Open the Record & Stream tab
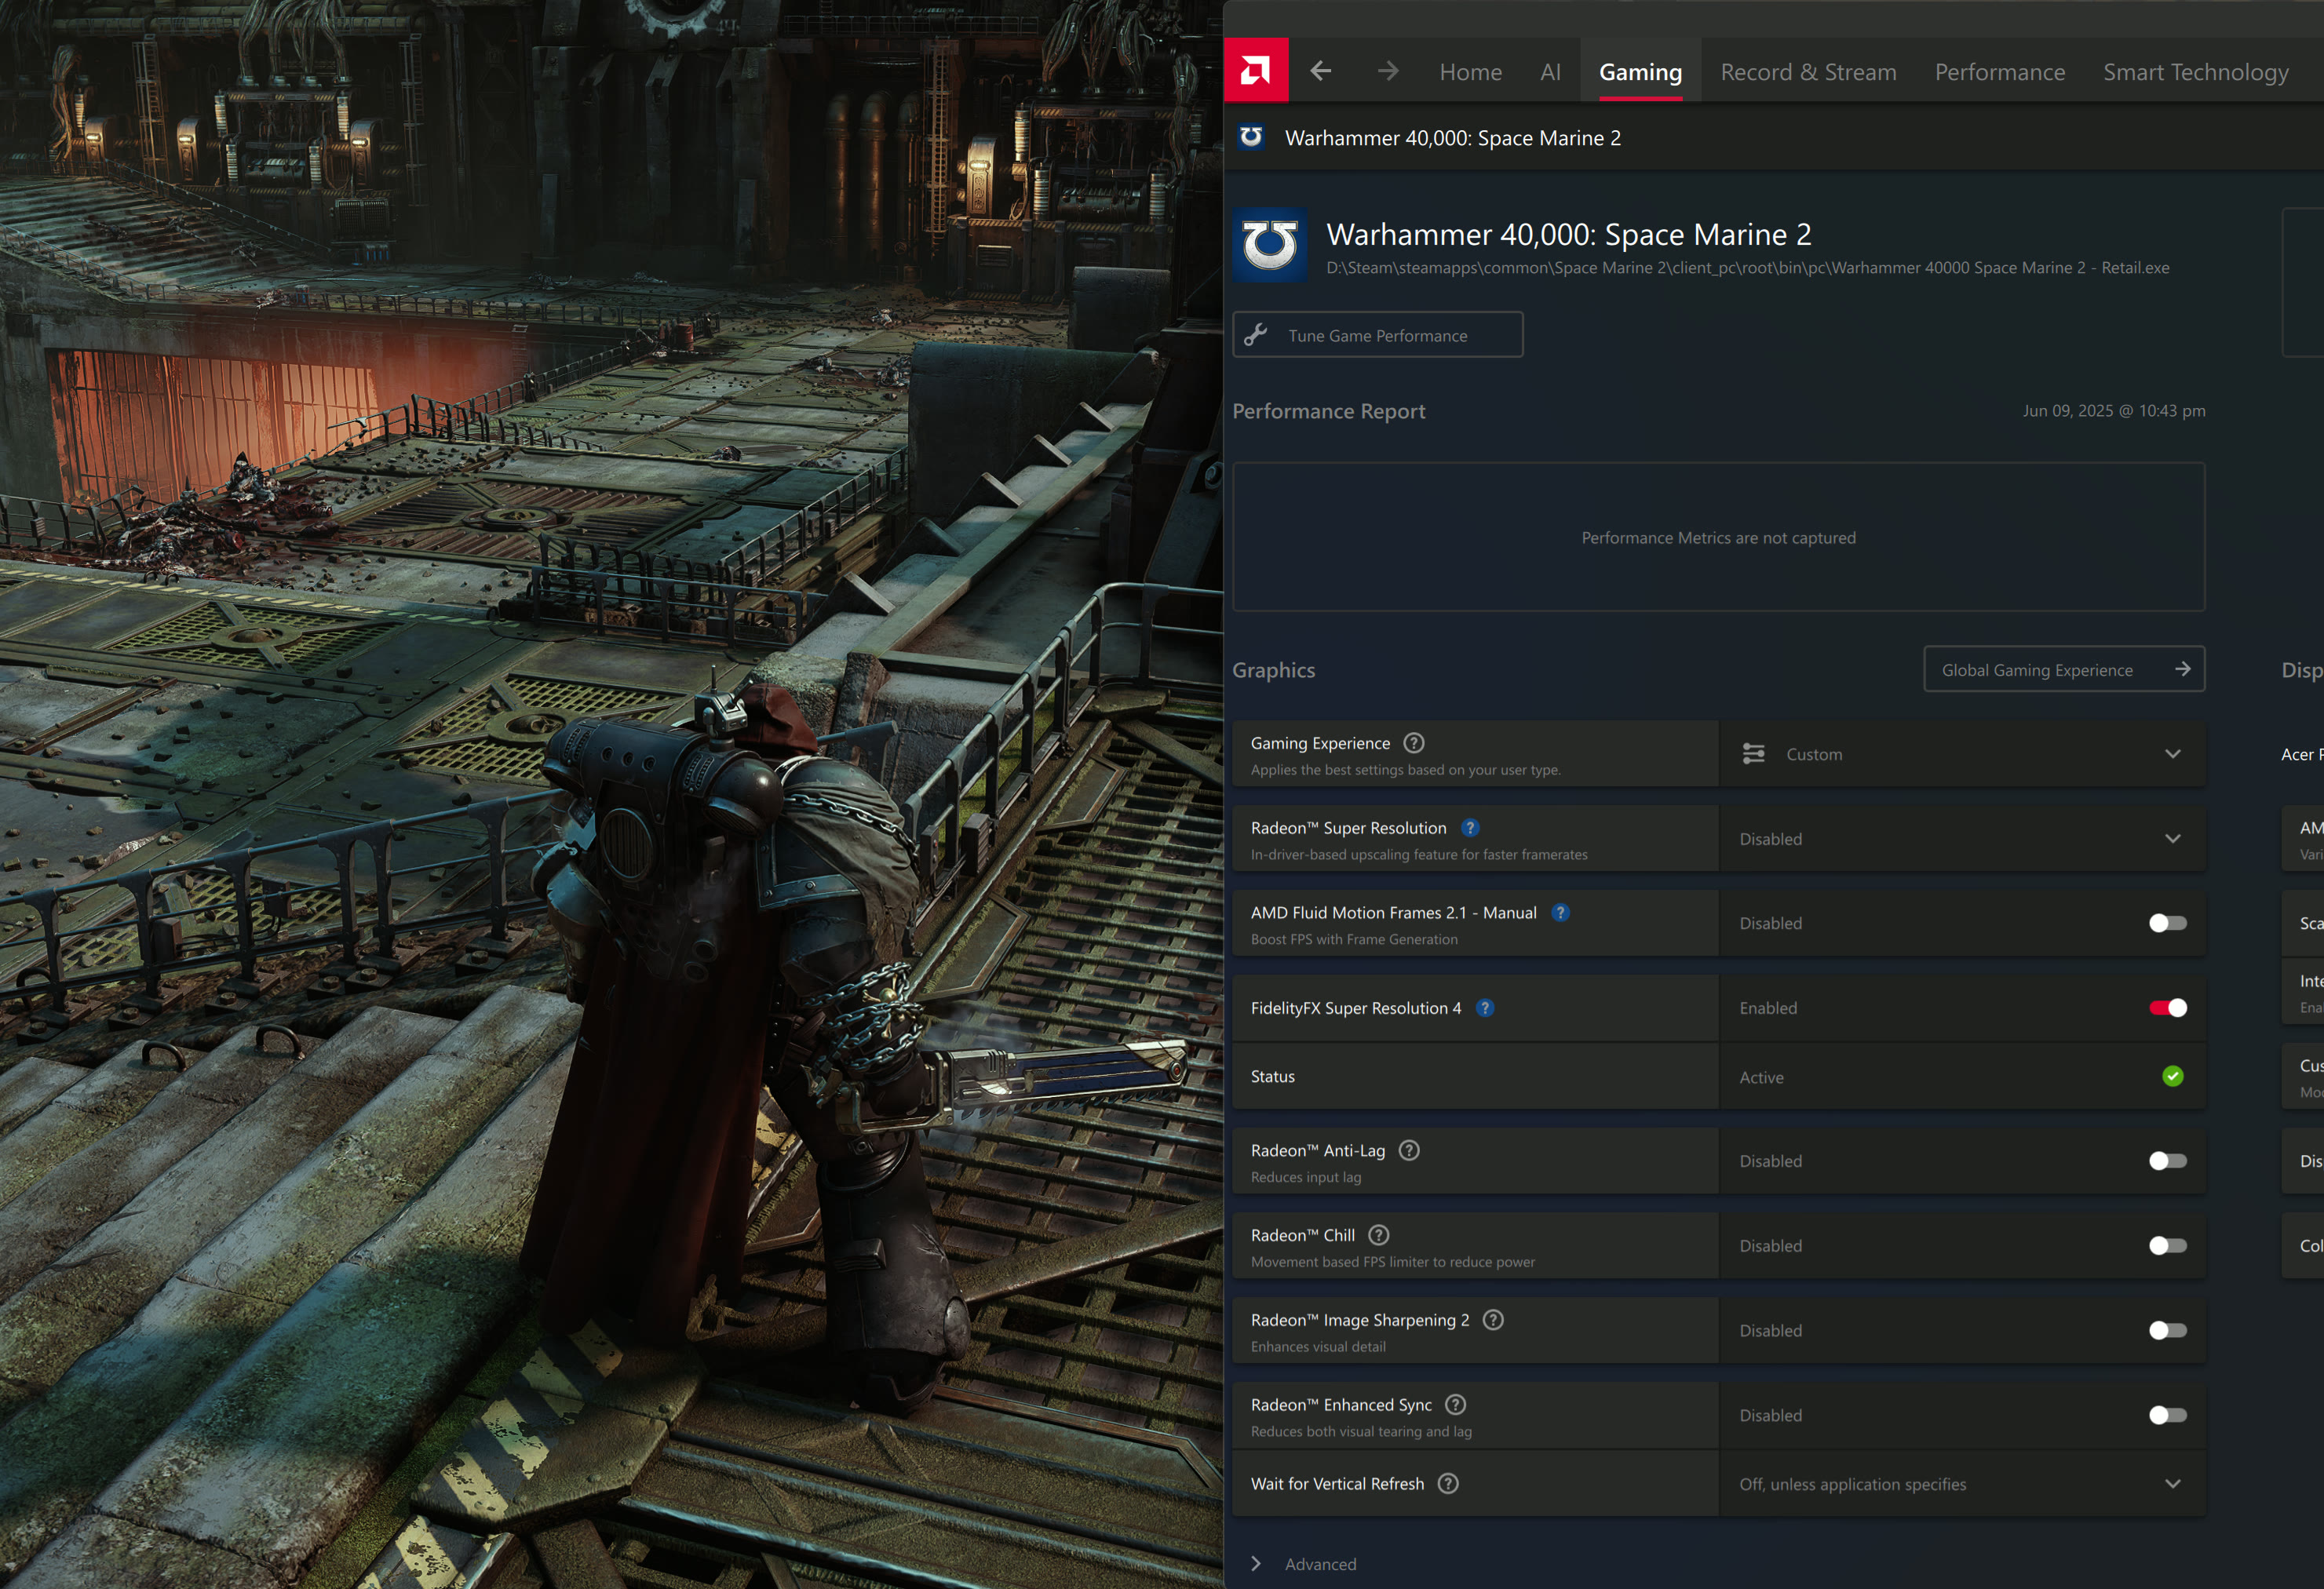 point(1808,72)
